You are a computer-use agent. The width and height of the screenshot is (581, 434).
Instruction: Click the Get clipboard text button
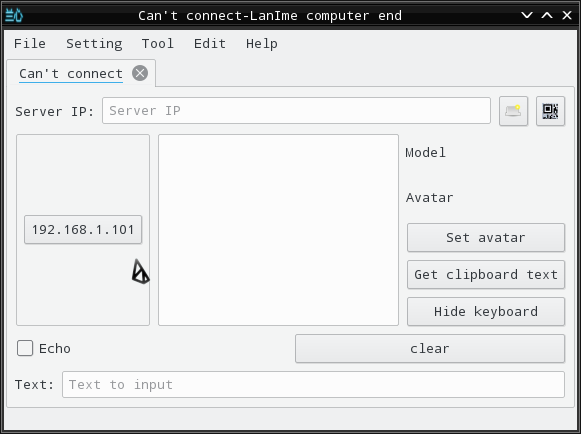[486, 274]
